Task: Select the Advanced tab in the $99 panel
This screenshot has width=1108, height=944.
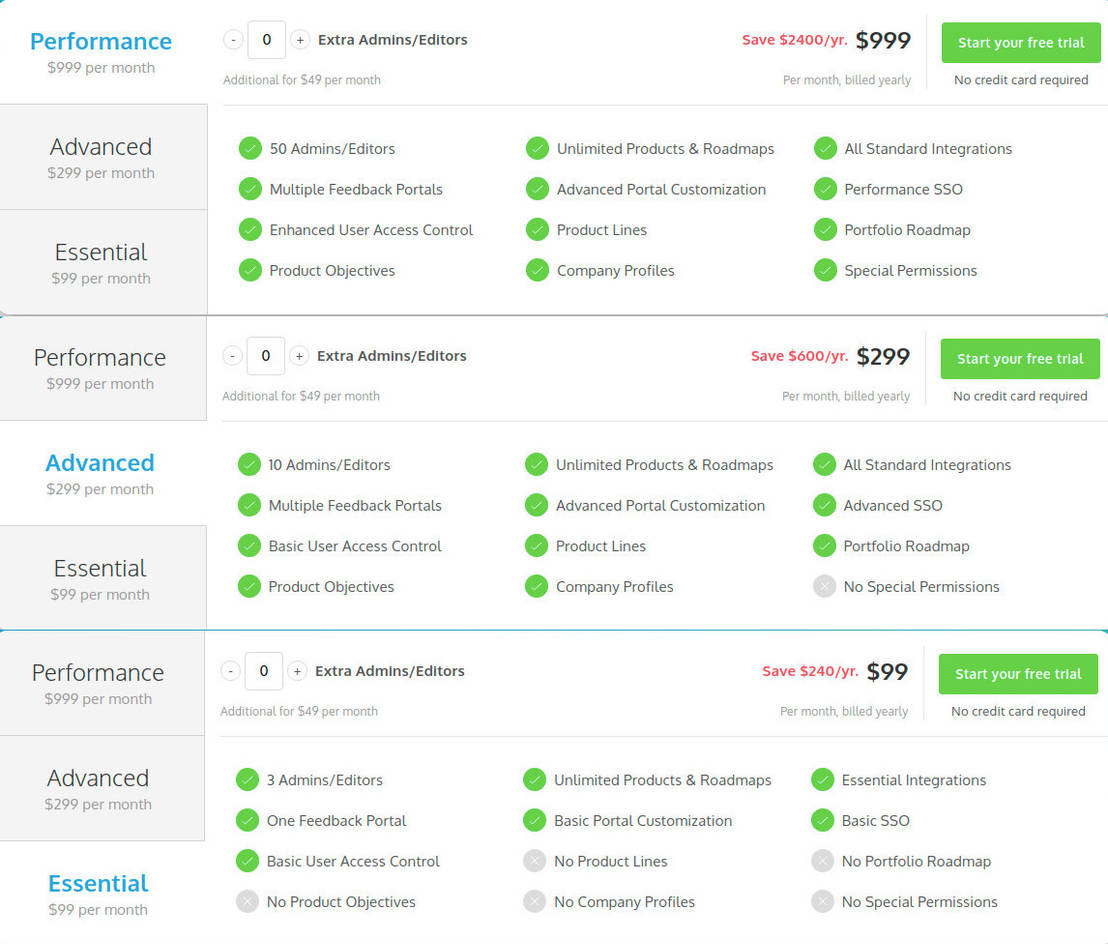Action: 102,789
